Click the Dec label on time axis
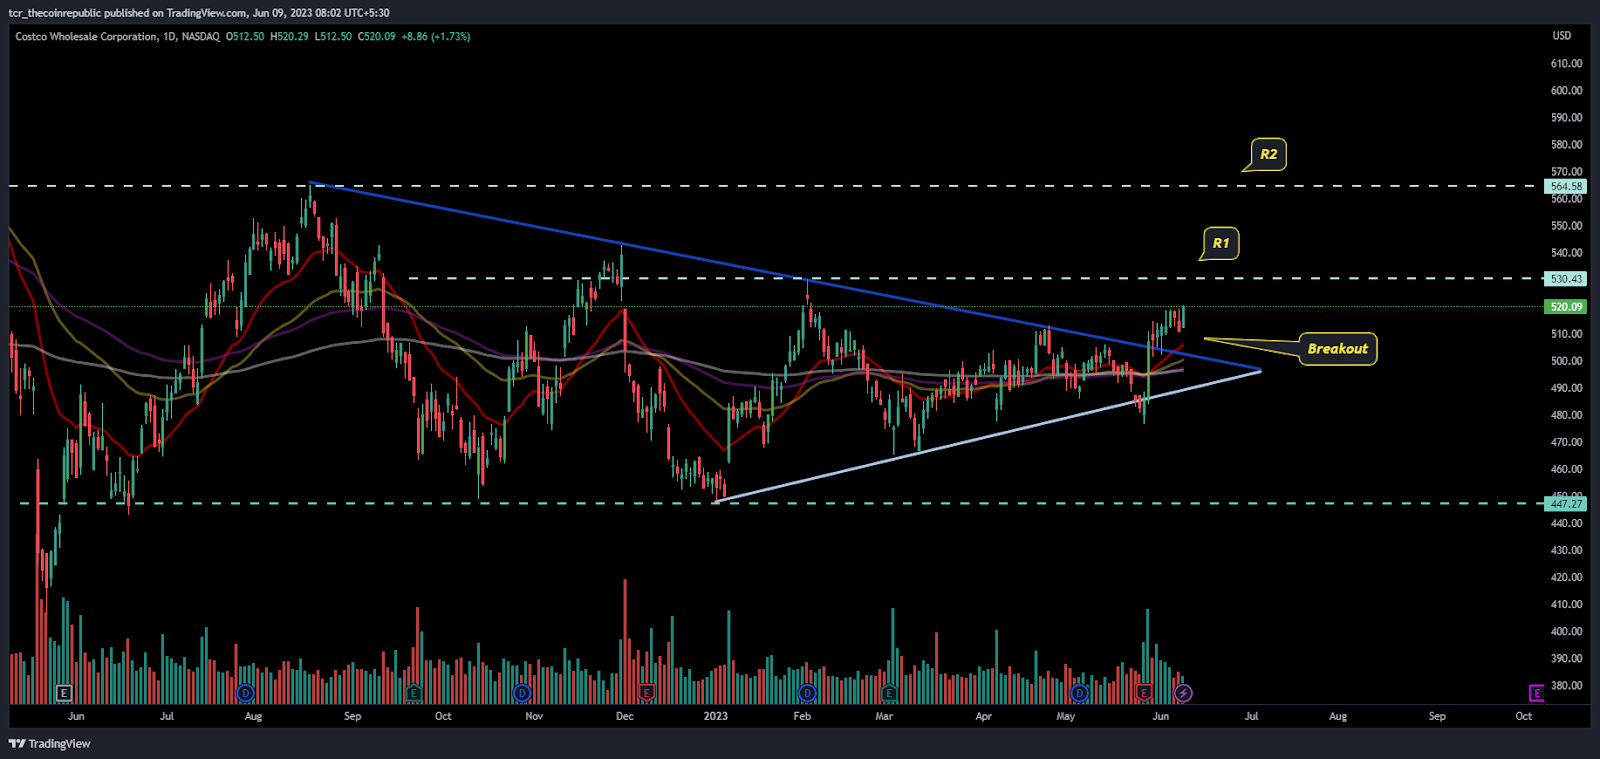Image resolution: width=1600 pixels, height=759 pixels. (624, 716)
